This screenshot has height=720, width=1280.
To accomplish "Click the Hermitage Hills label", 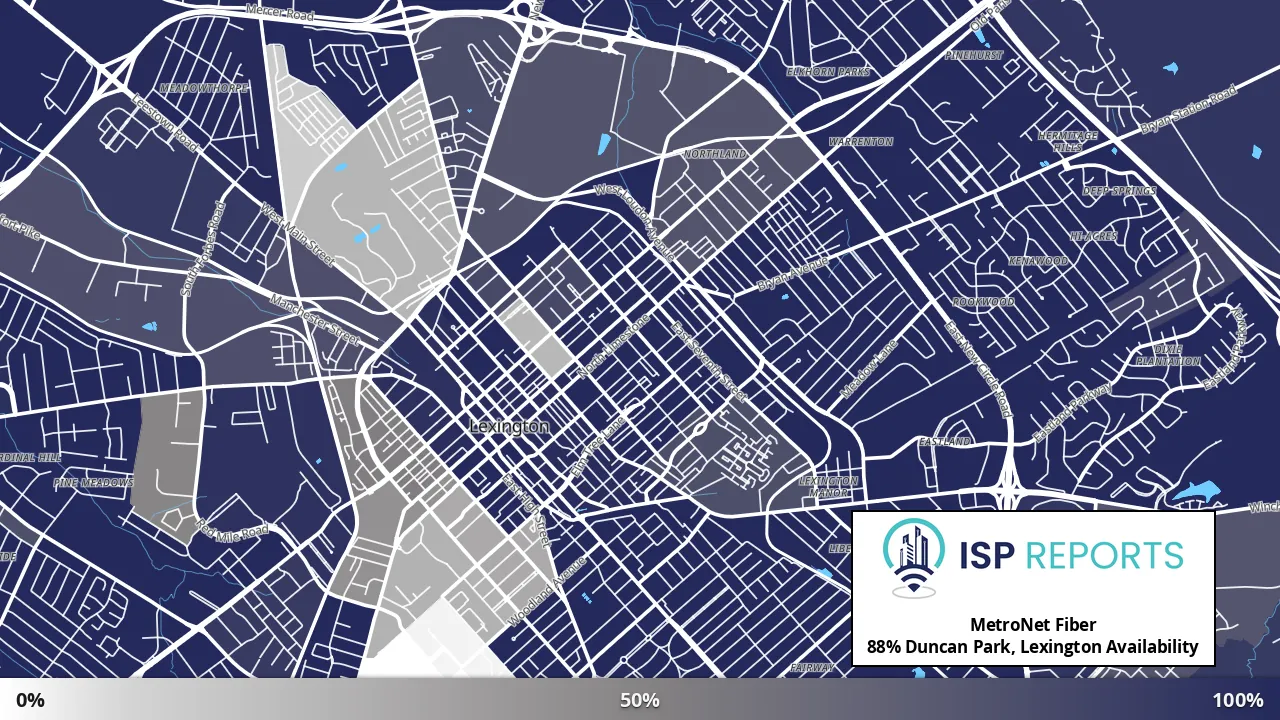I will [1067, 141].
